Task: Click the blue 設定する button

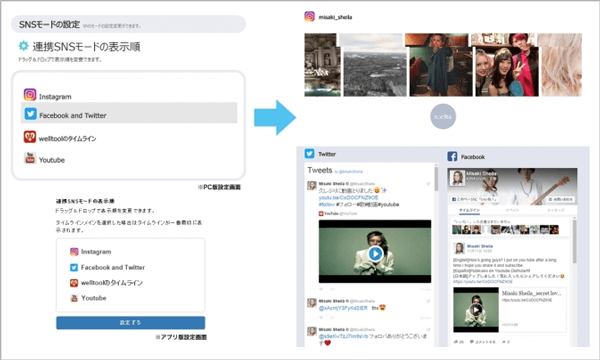Action: (130, 323)
